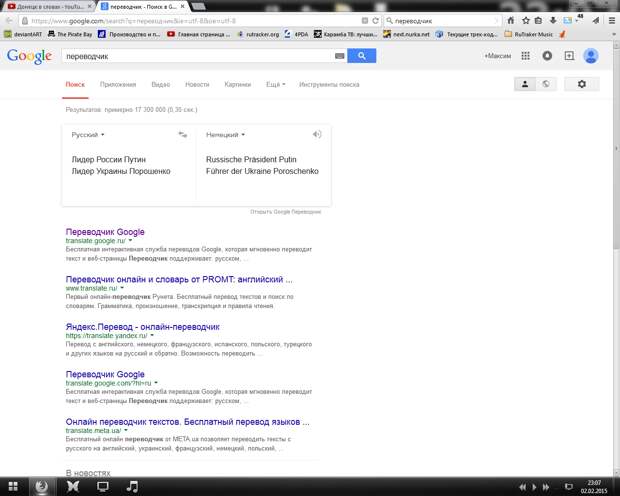Viewport: 620px width, 496px height.
Task: Select the Видео tab
Action: [161, 84]
